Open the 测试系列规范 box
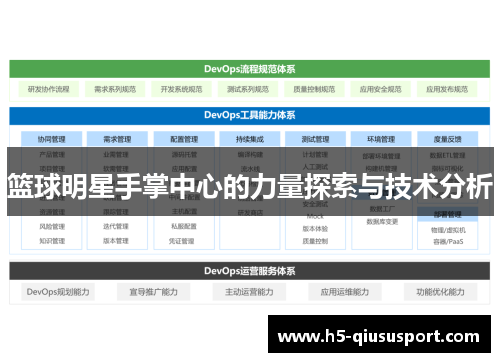This screenshot has width=500, height=362. coord(248,89)
